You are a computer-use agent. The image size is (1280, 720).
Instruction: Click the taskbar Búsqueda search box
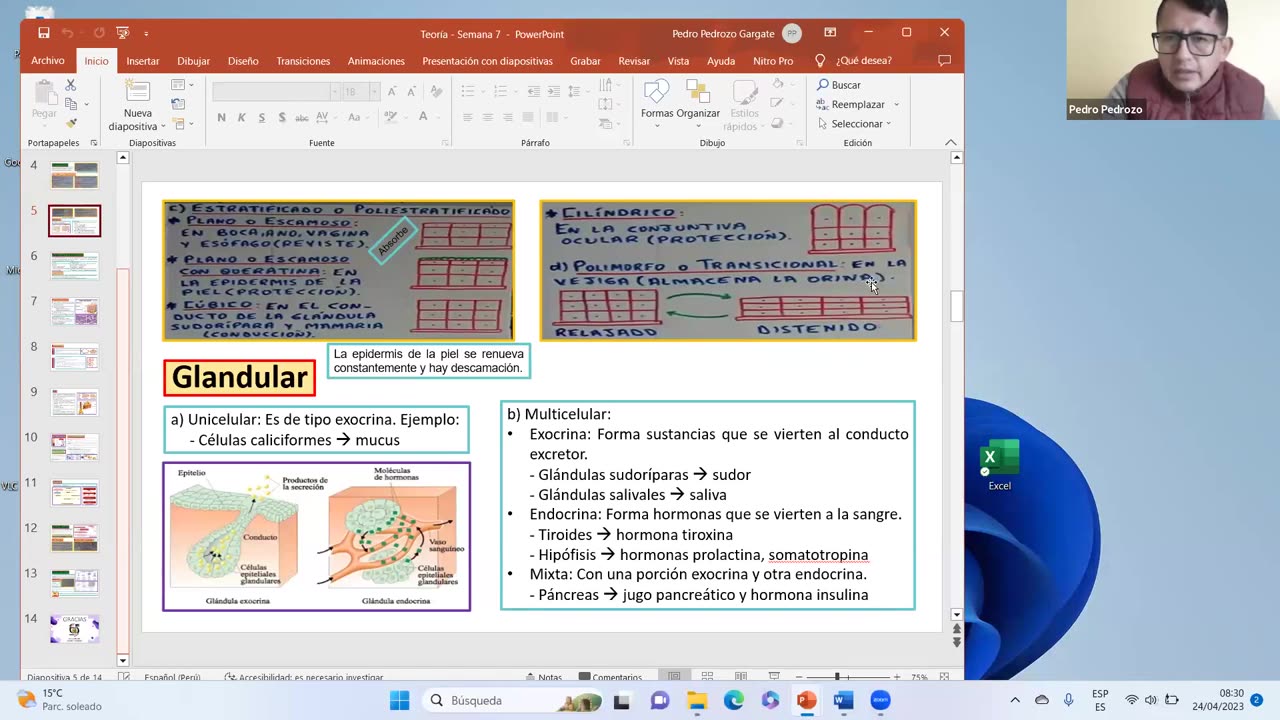pyautogui.click(x=513, y=700)
